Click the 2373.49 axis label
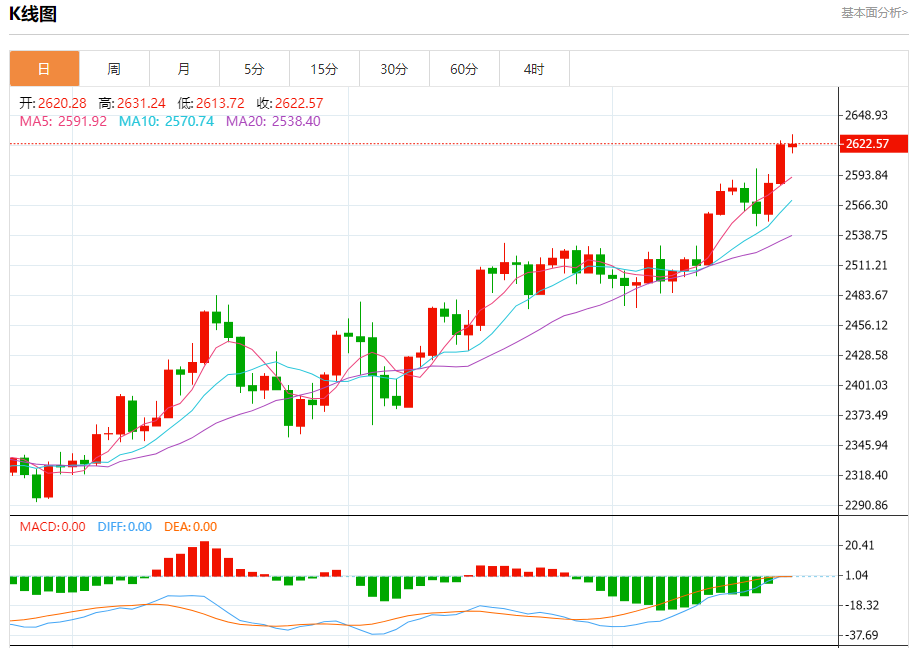Screen dimensions: 917x648 pos(866,415)
